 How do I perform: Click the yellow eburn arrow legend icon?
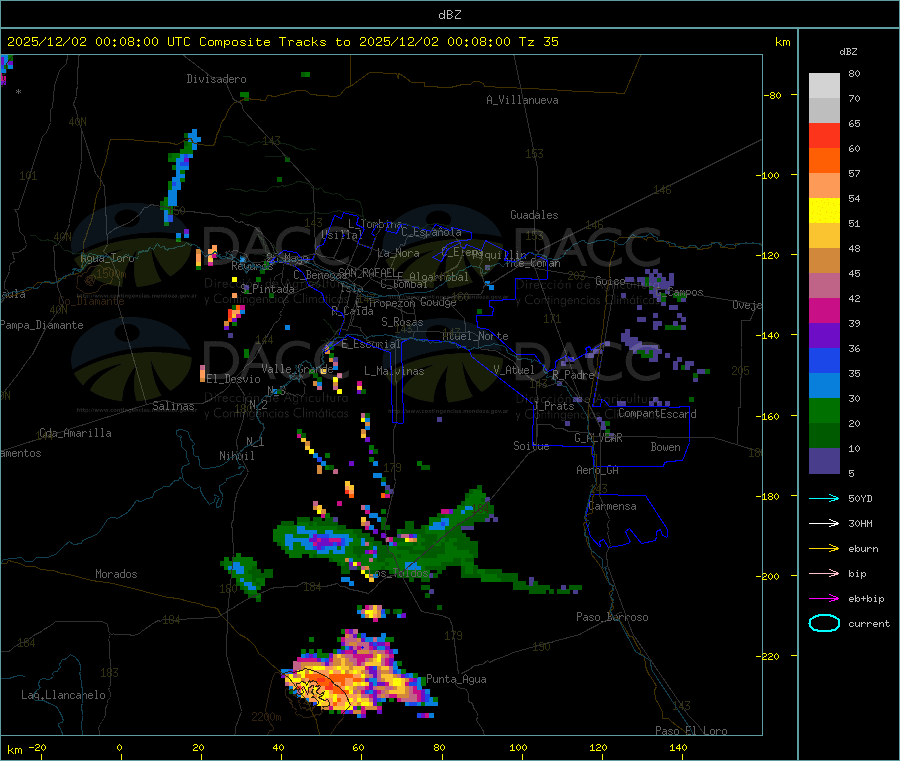tap(824, 549)
